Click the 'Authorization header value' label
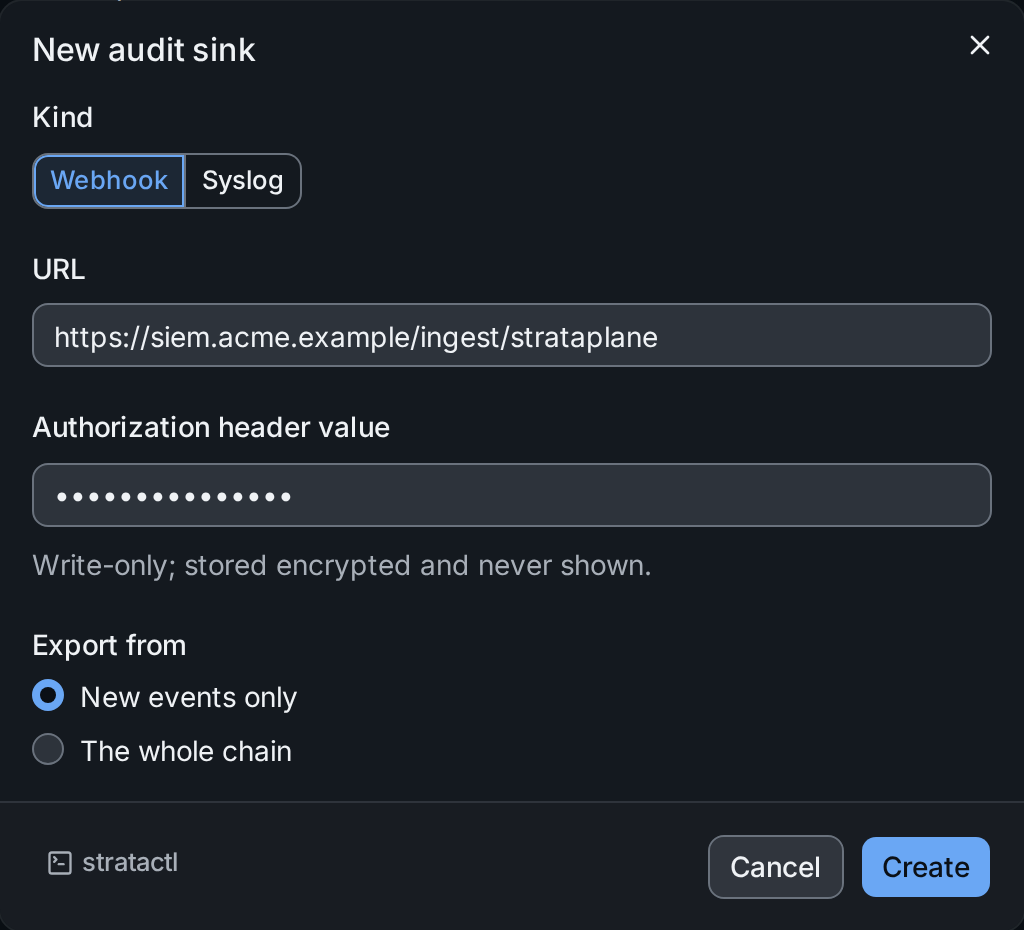 [x=212, y=427]
